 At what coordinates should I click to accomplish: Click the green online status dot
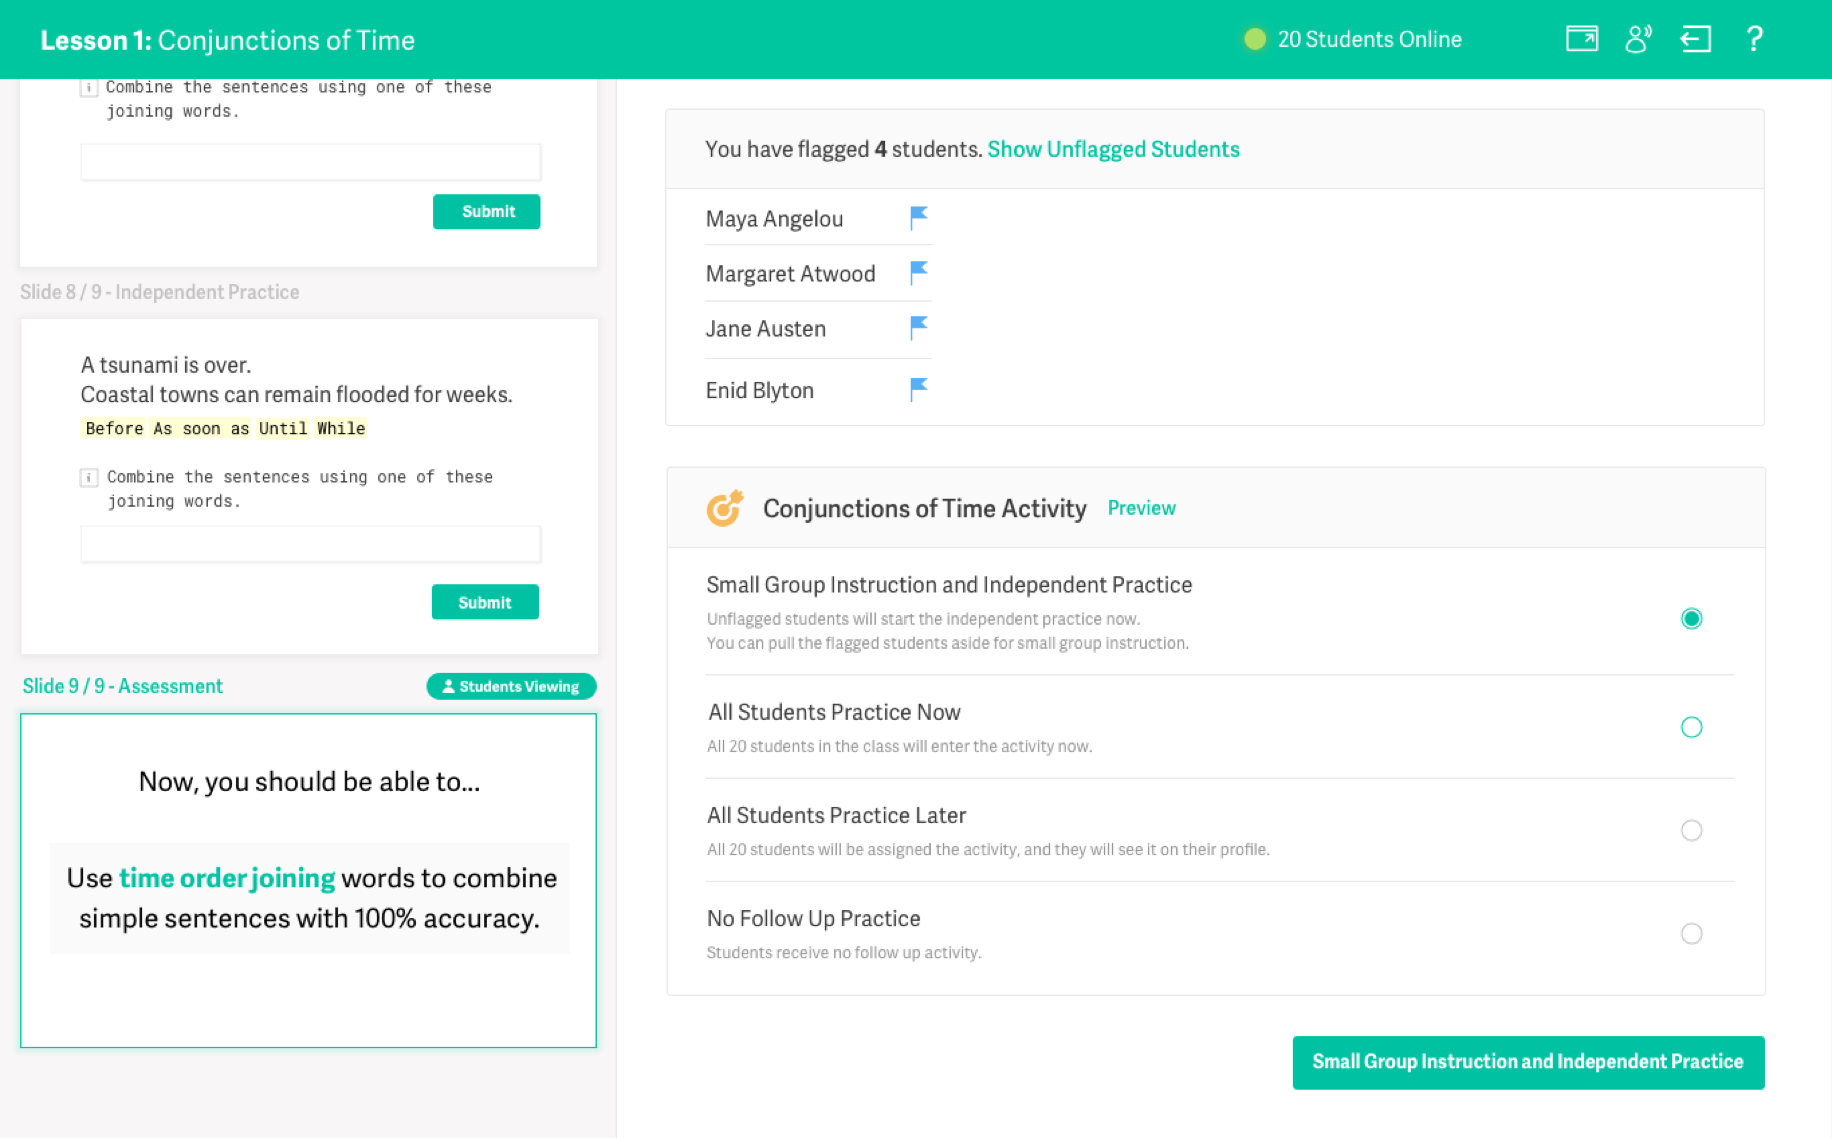pyautogui.click(x=1254, y=39)
